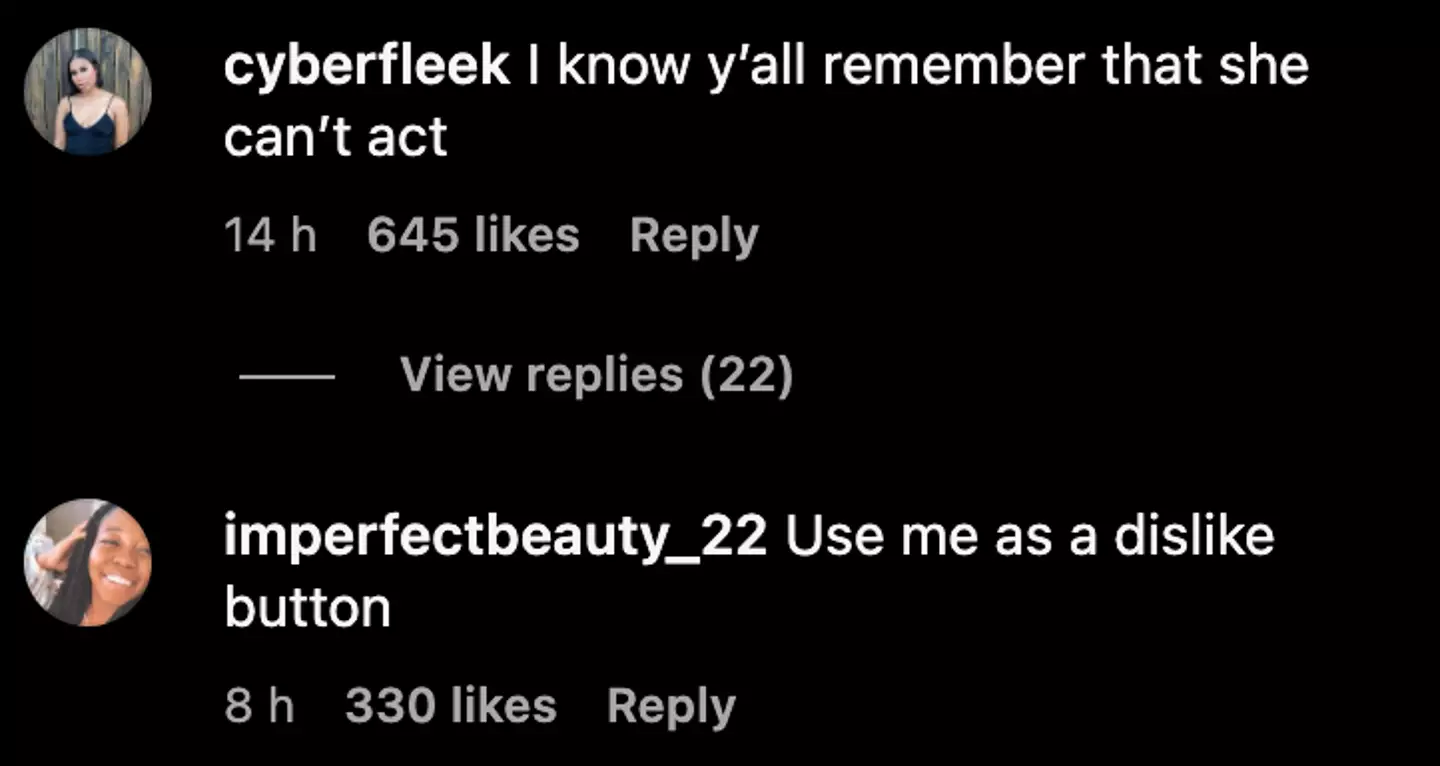View who liked imperfectbeauty_22's comment (330 likes)
Image resolution: width=1440 pixels, height=766 pixels.
[449, 704]
